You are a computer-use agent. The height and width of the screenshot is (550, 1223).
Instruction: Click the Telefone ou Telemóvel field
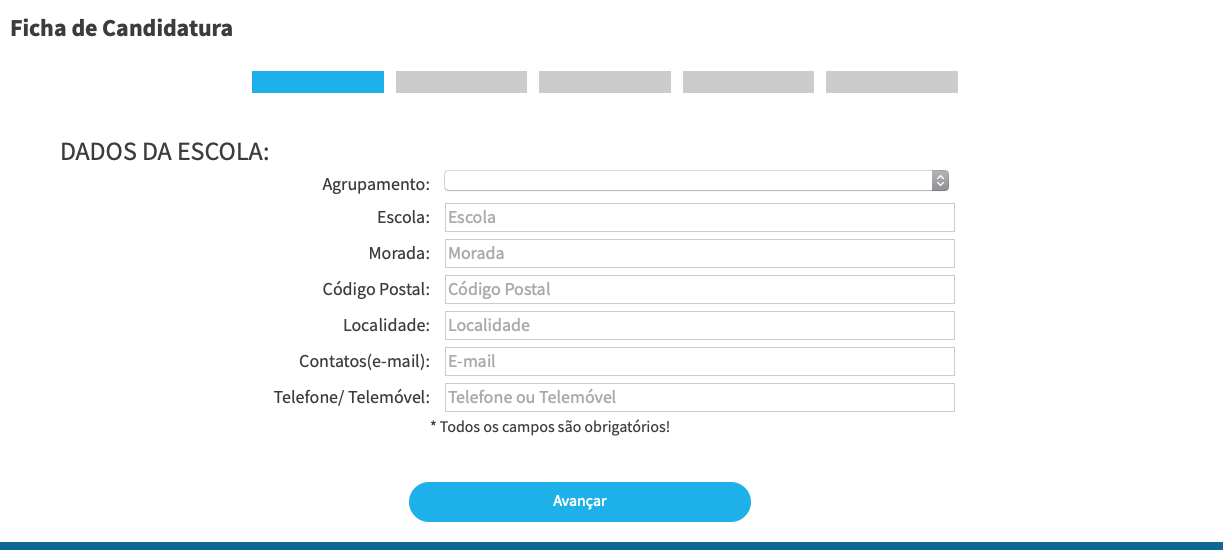pyautogui.click(x=699, y=397)
